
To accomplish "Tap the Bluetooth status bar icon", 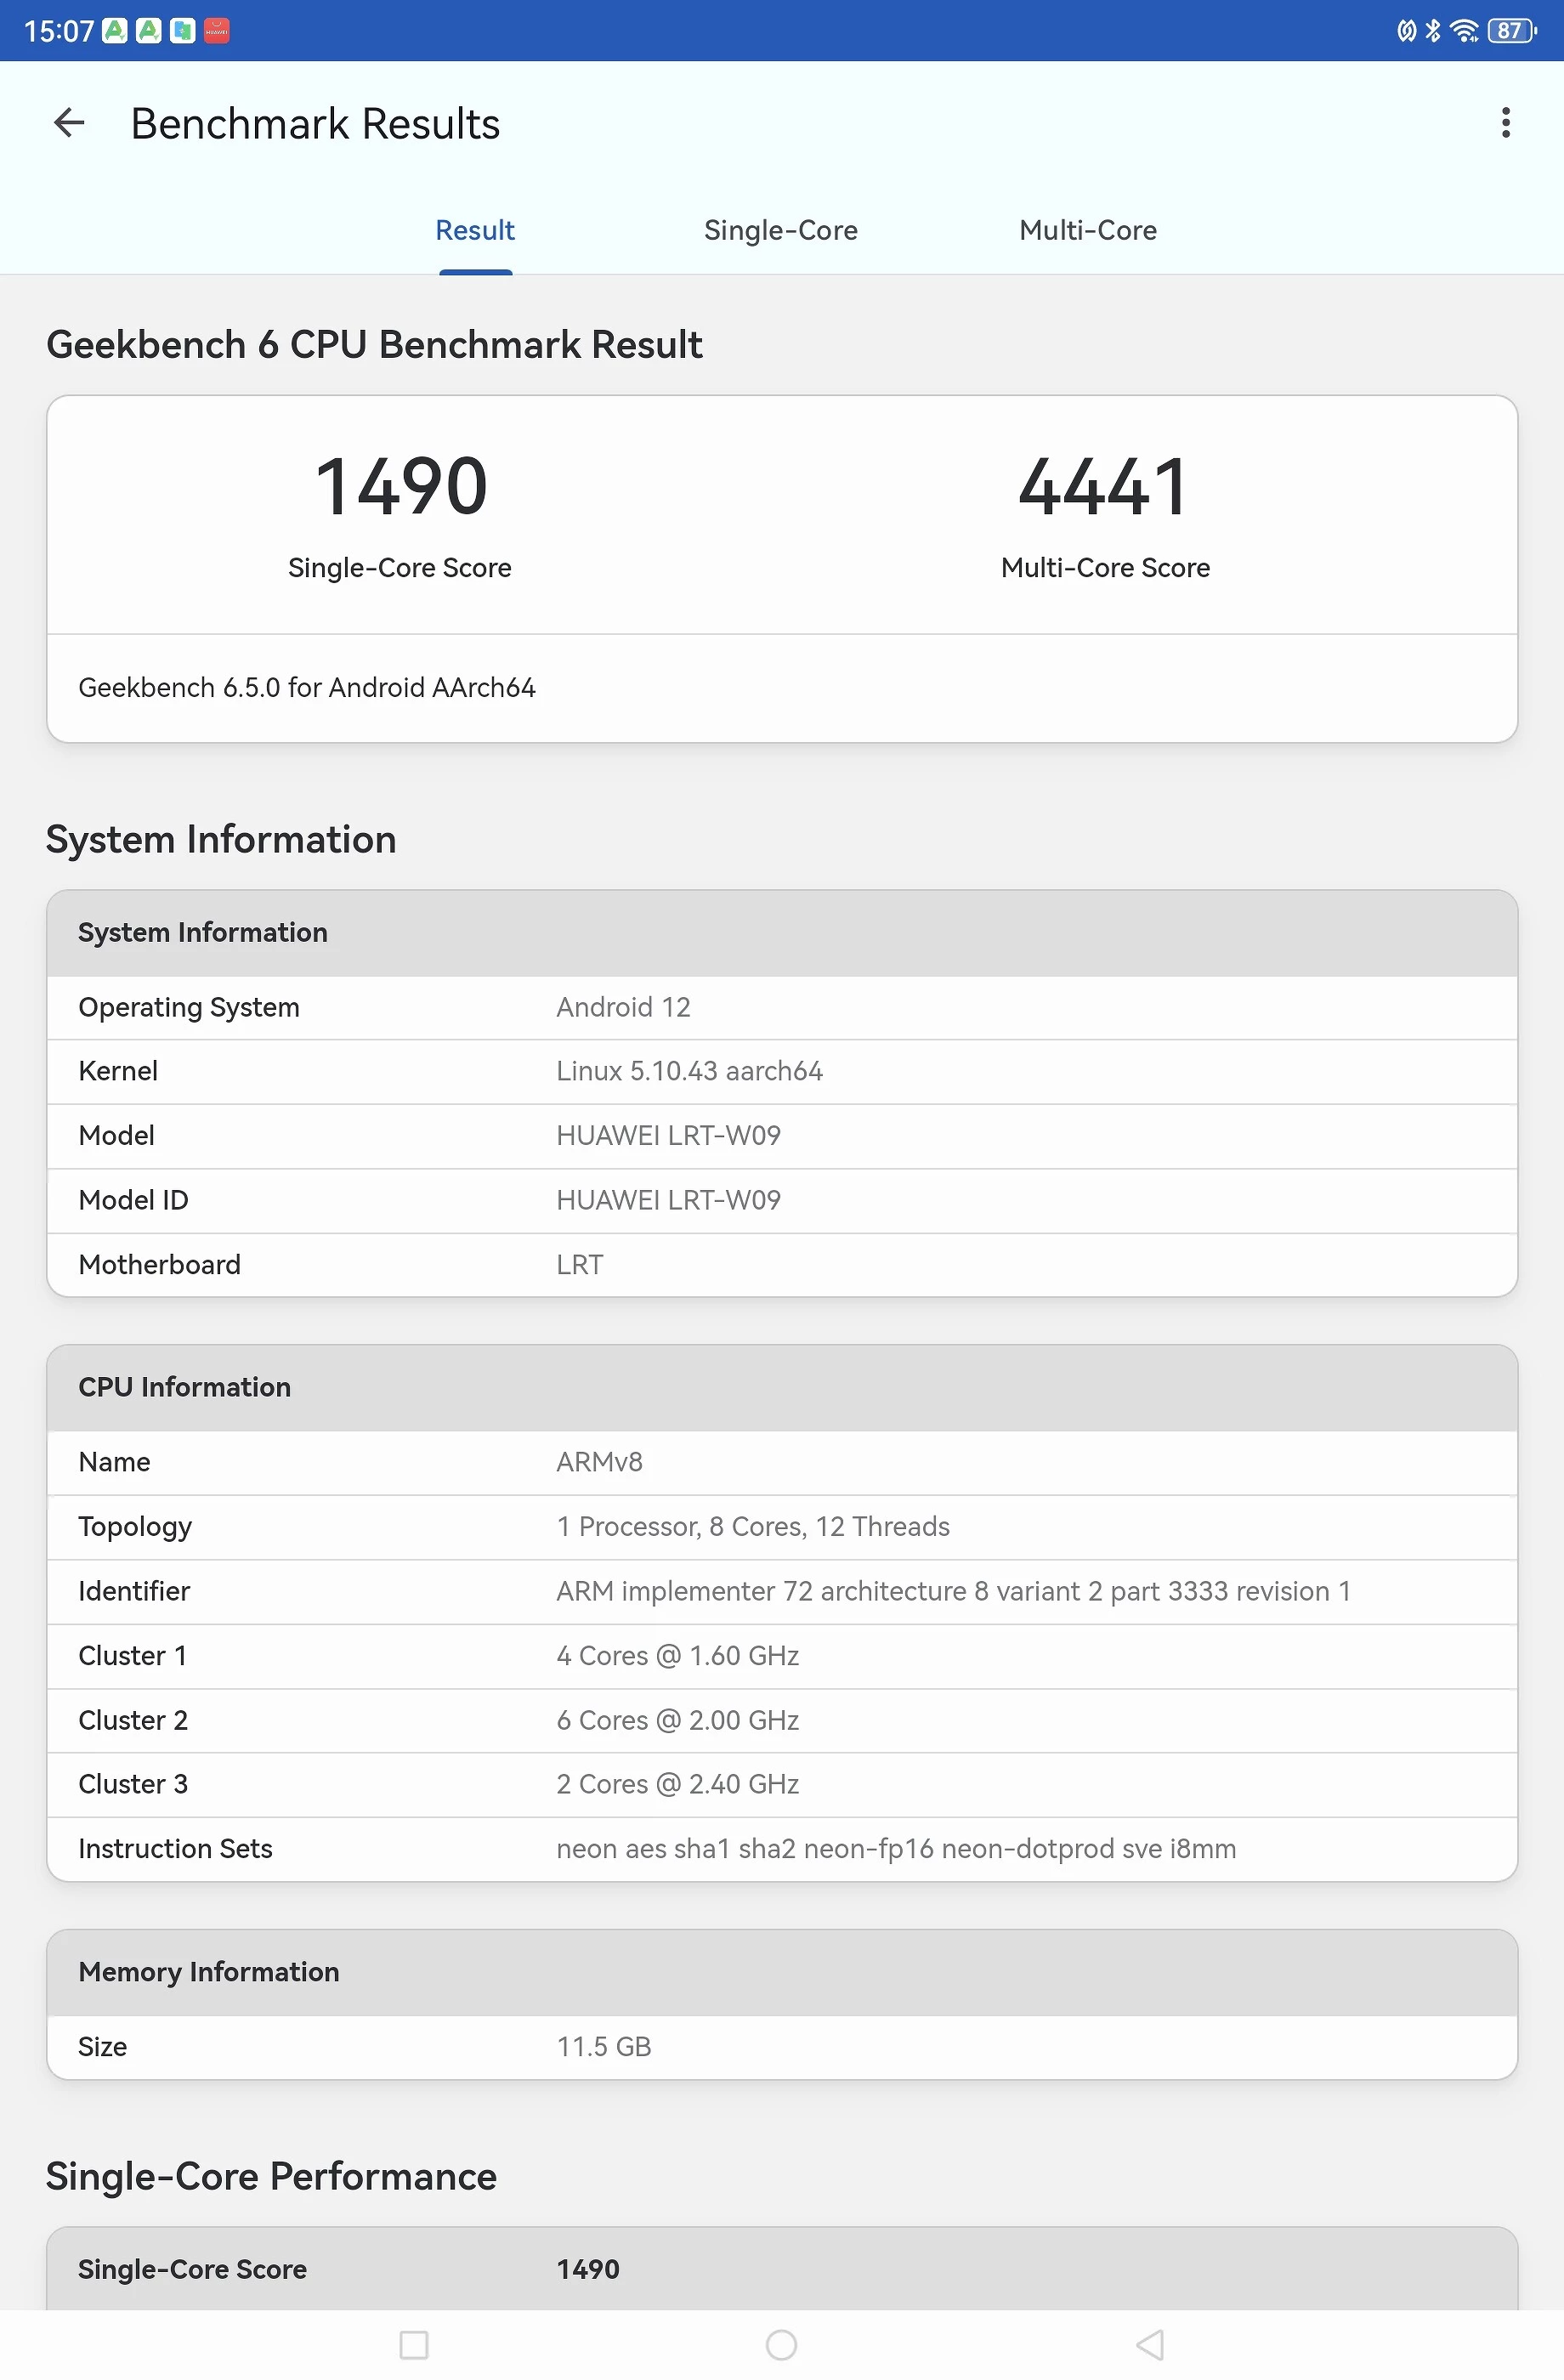I will [1433, 31].
